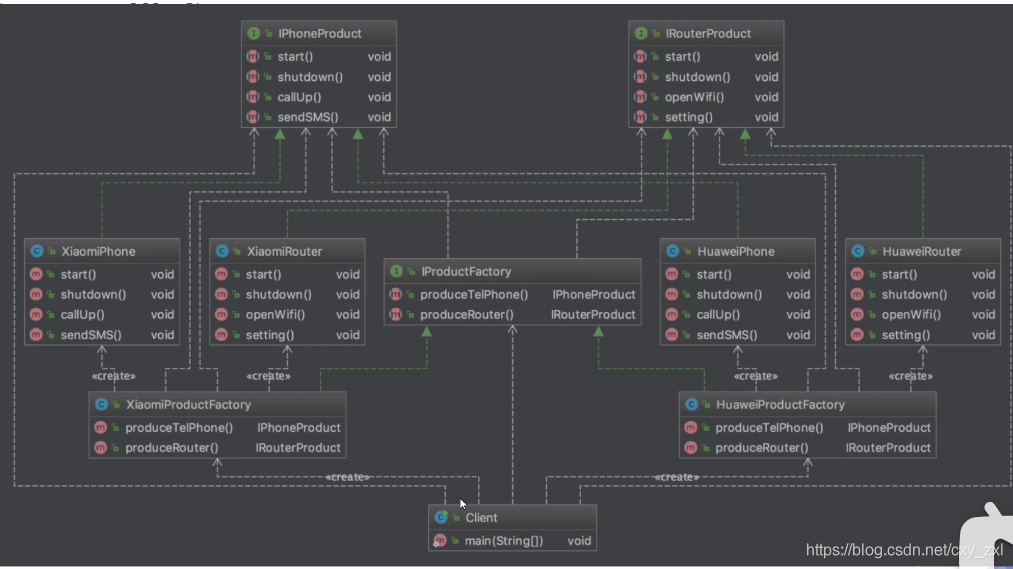Click method icon beside XiaomiPhone sendSMS()
This screenshot has height=569, width=1013.
[x=36, y=335]
